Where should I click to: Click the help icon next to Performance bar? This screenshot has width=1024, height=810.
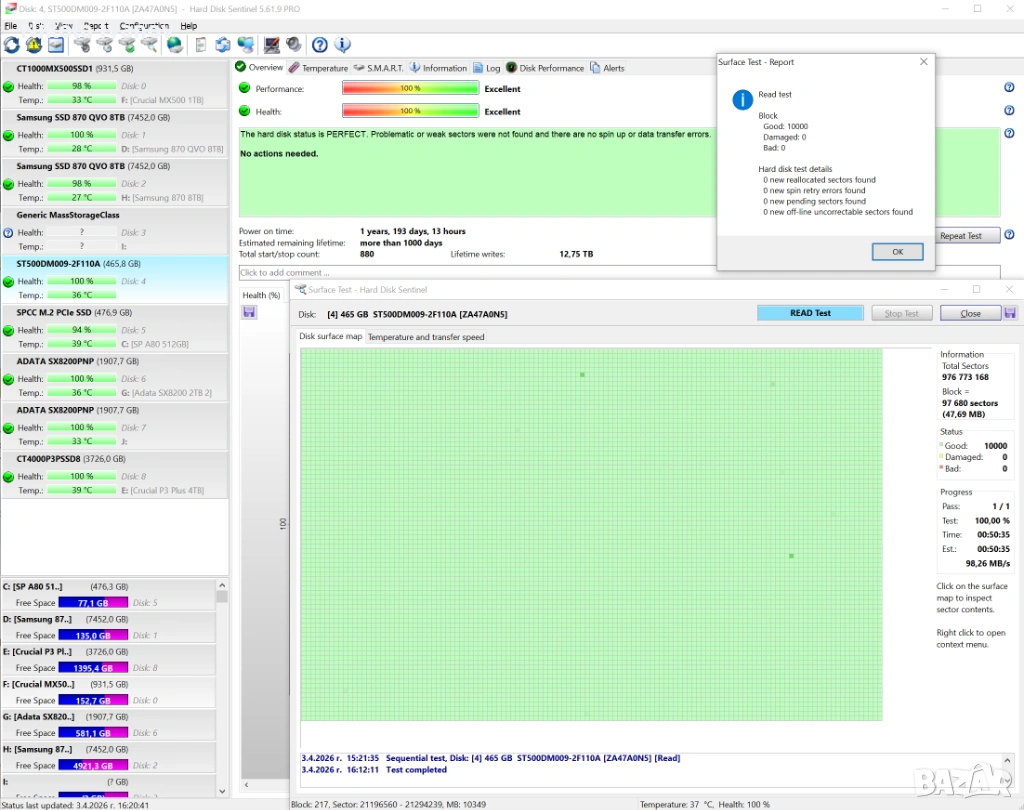coord(1009,88)
